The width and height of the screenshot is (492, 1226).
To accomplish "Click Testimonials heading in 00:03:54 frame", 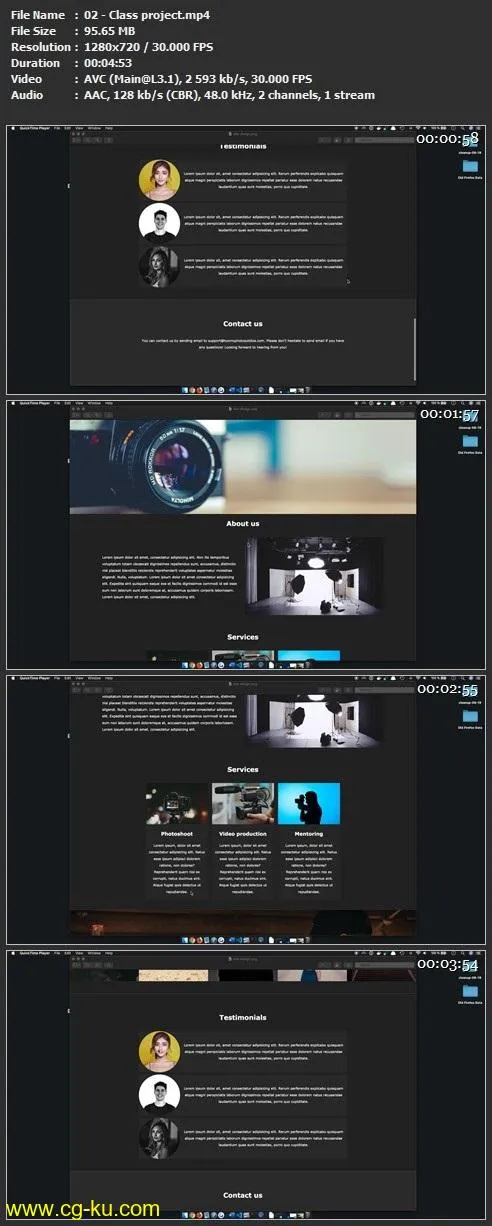I will point(243,1018).
